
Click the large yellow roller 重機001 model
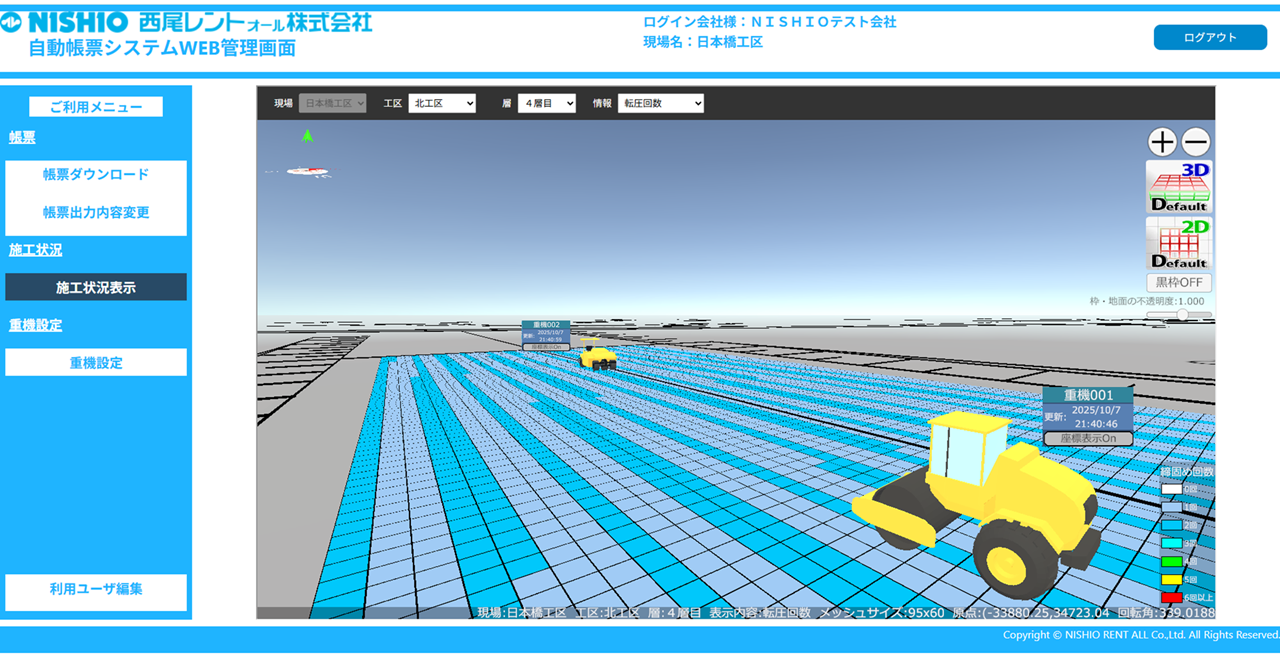978,505
